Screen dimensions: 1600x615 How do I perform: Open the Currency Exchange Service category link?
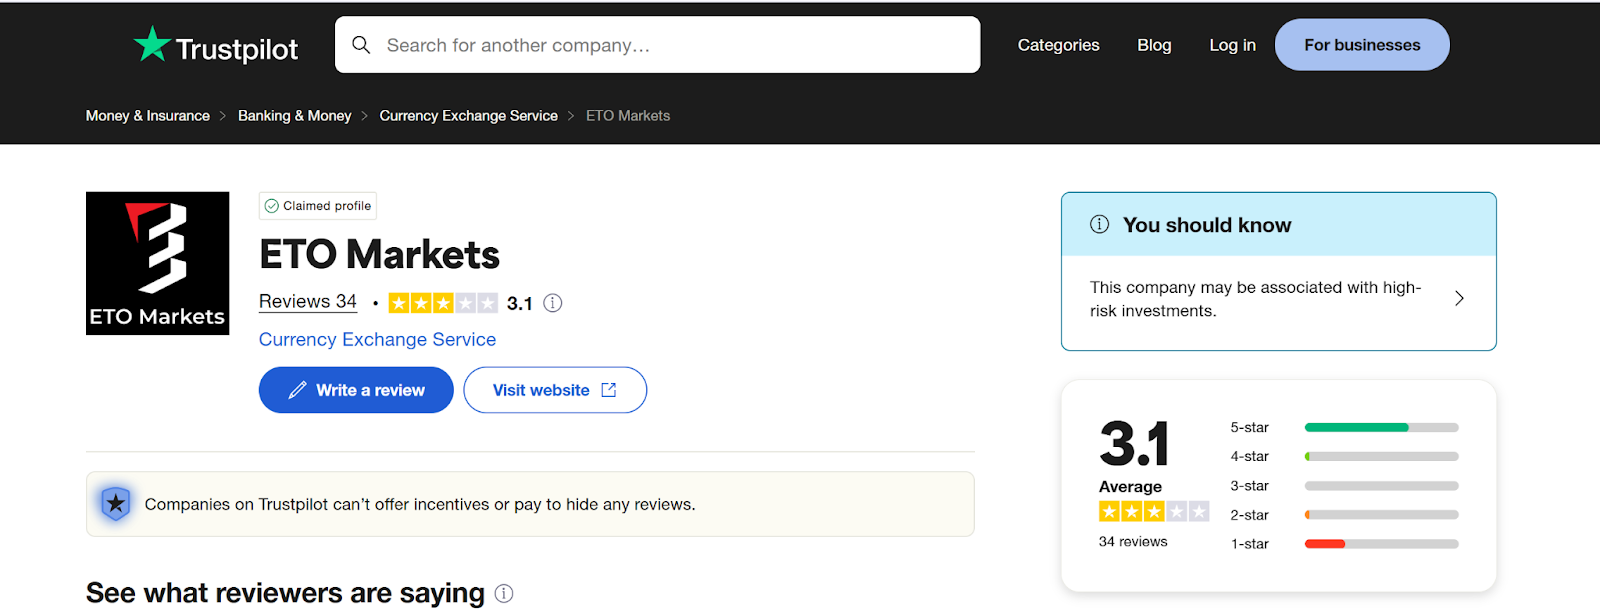point(377,340)
